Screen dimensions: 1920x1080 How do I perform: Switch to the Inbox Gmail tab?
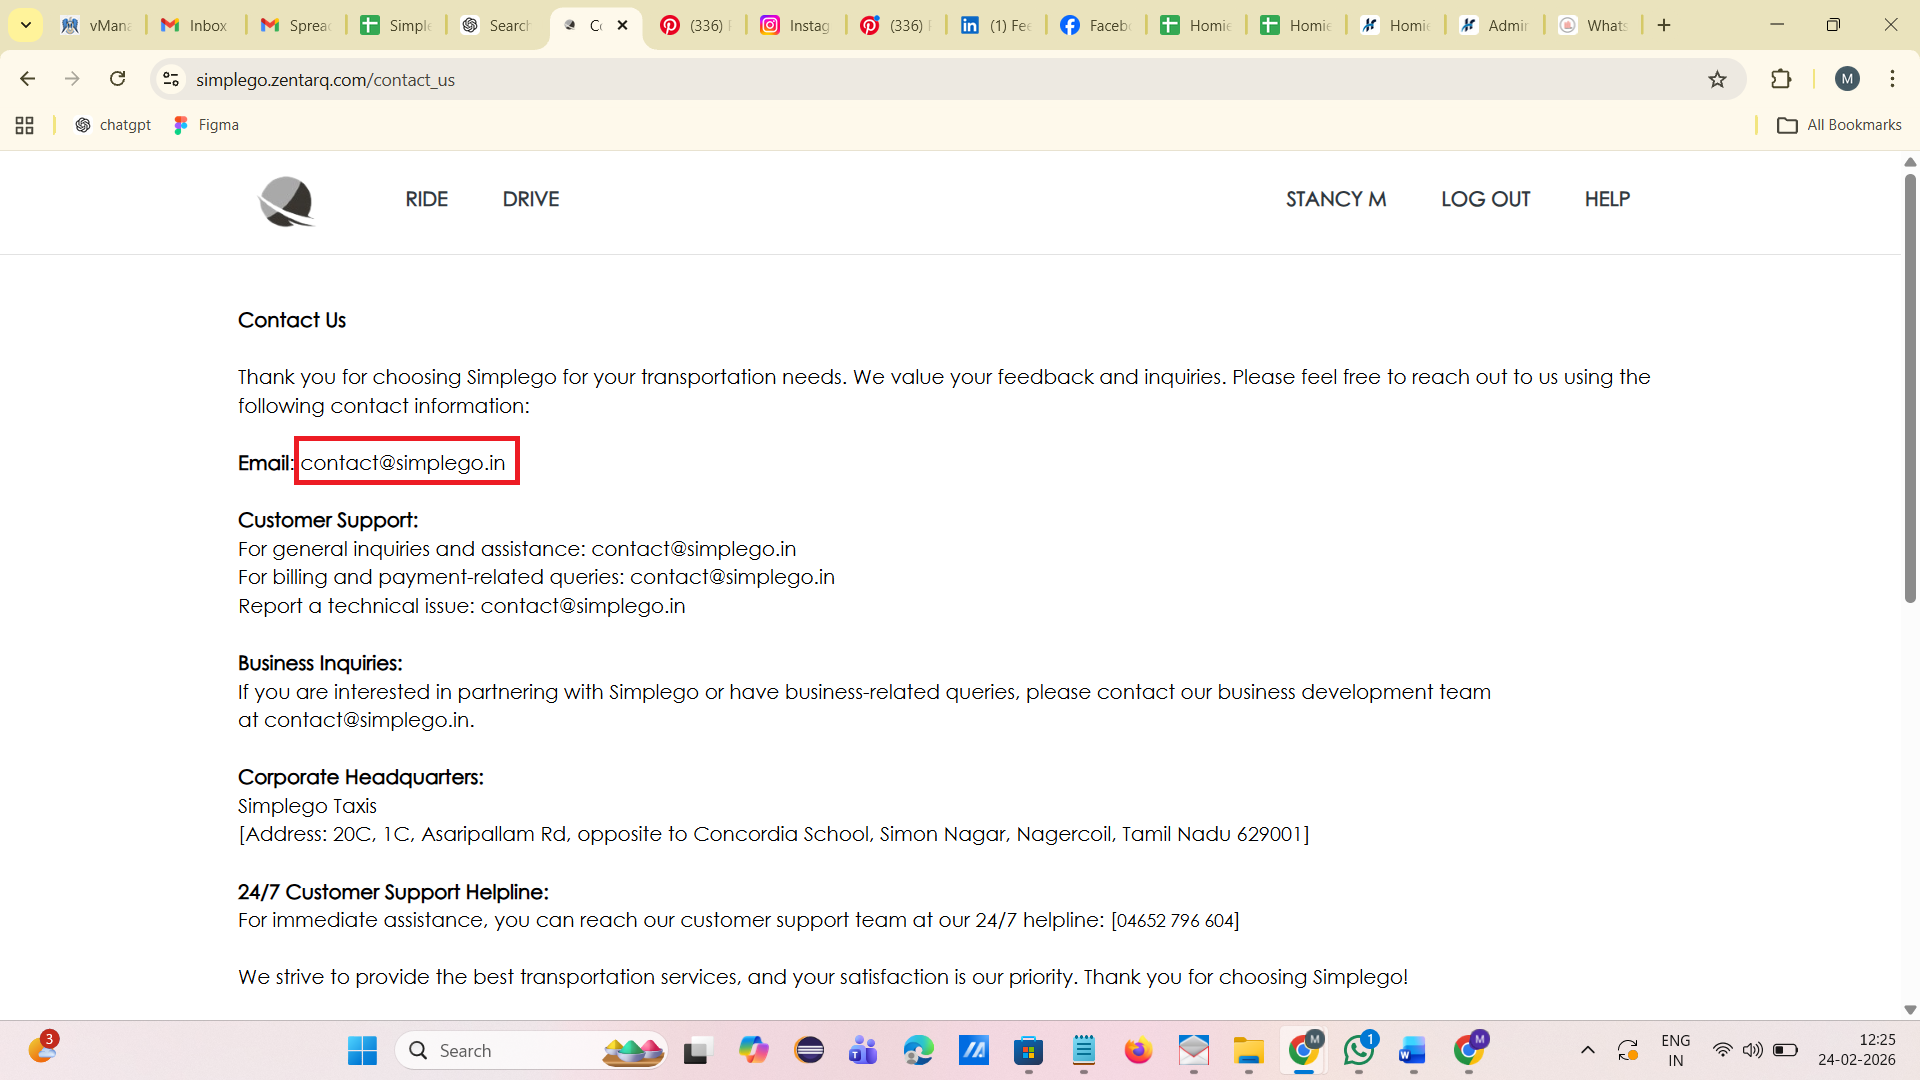[195, 25]
